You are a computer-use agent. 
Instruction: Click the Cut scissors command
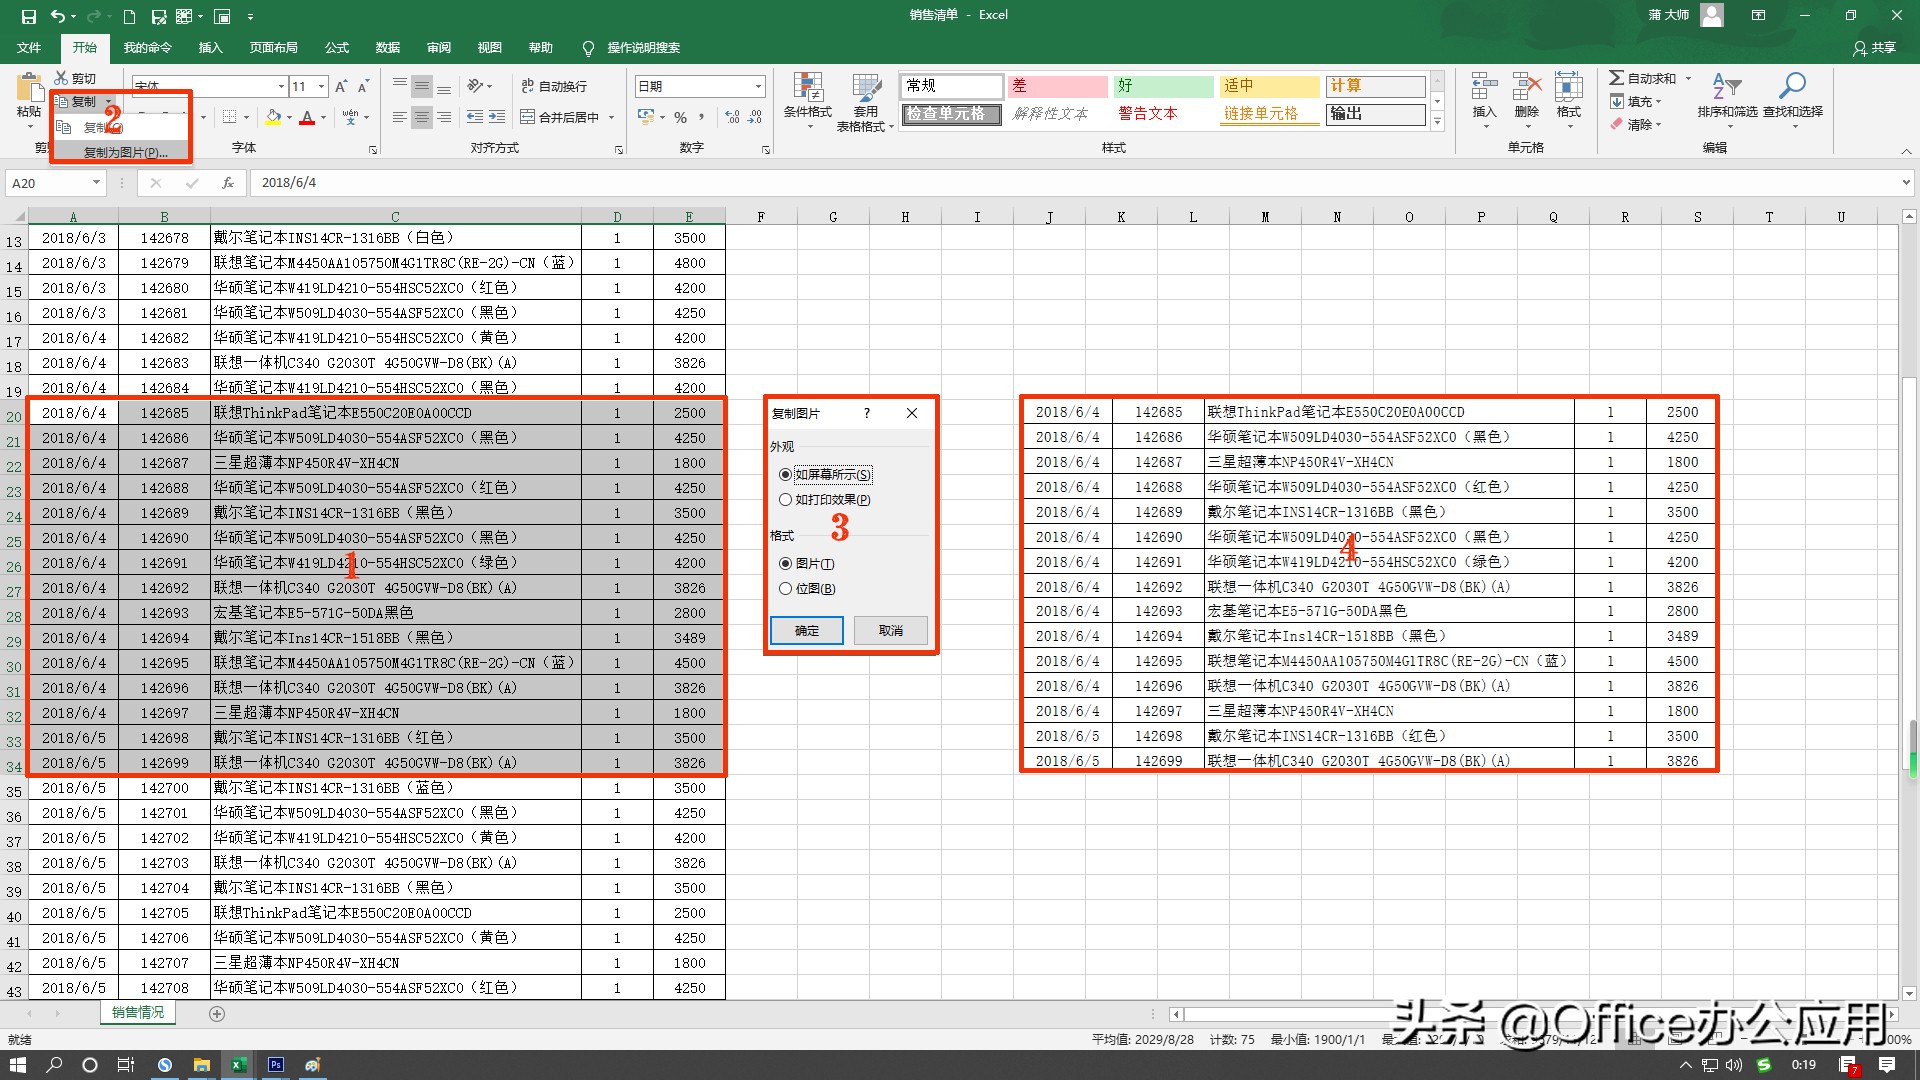point(76,78)
